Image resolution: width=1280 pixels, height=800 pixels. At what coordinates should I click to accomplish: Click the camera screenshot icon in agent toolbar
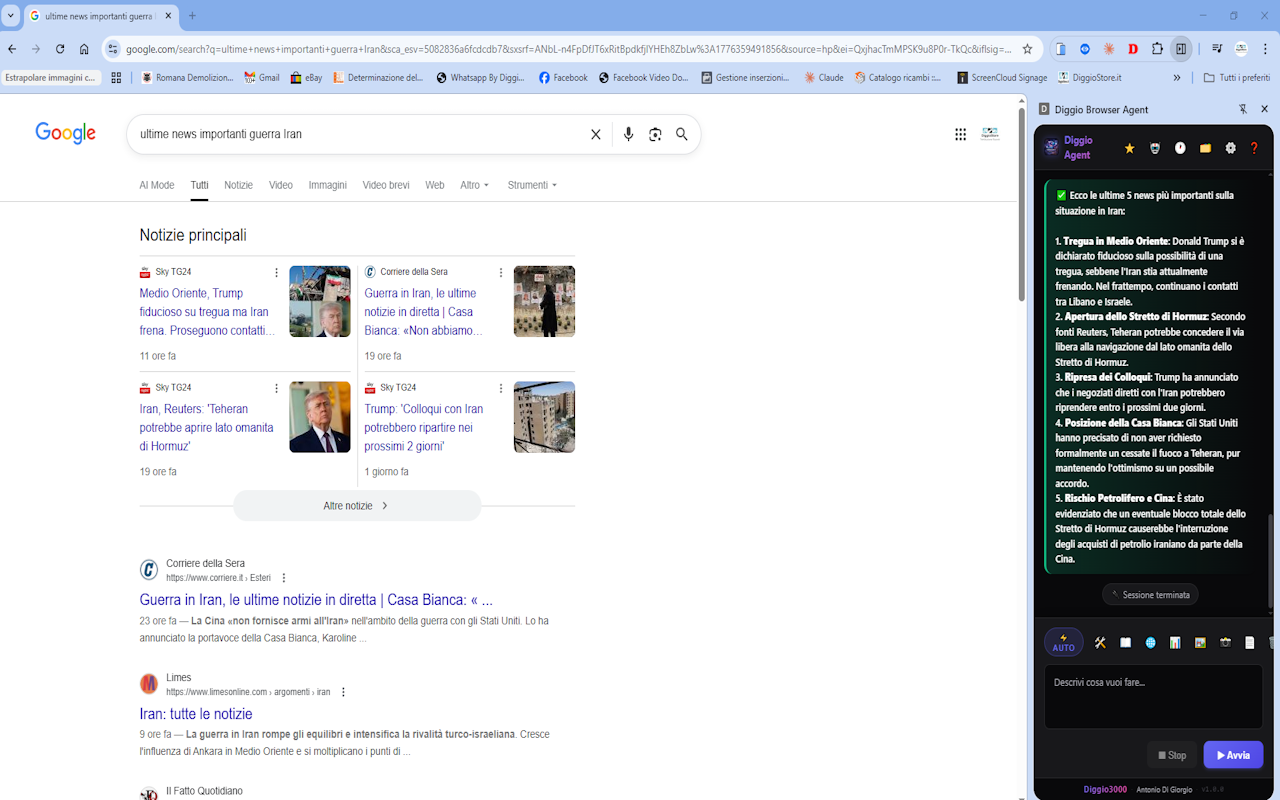(1225, 643)
